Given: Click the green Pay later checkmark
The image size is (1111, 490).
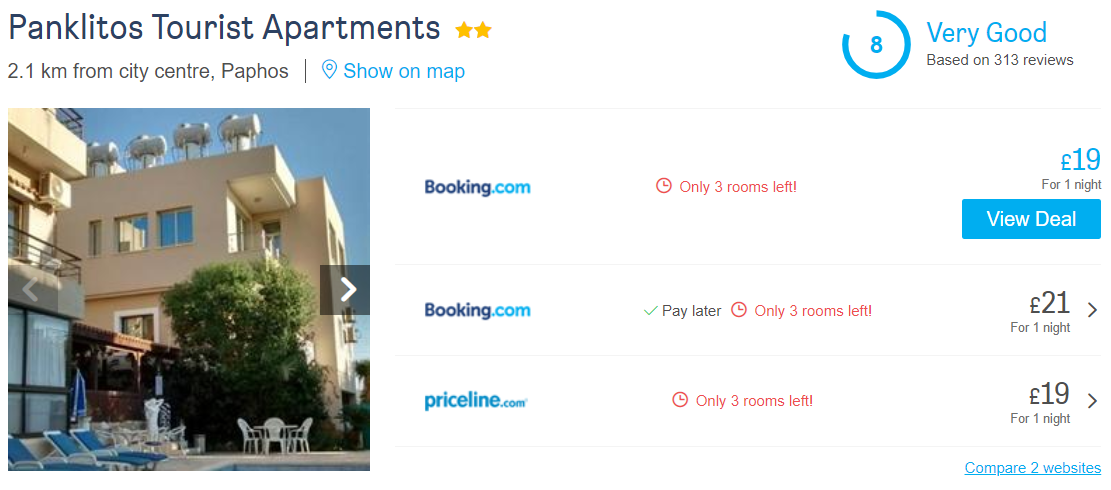Looking at the screenshot, I should (650, 311).
